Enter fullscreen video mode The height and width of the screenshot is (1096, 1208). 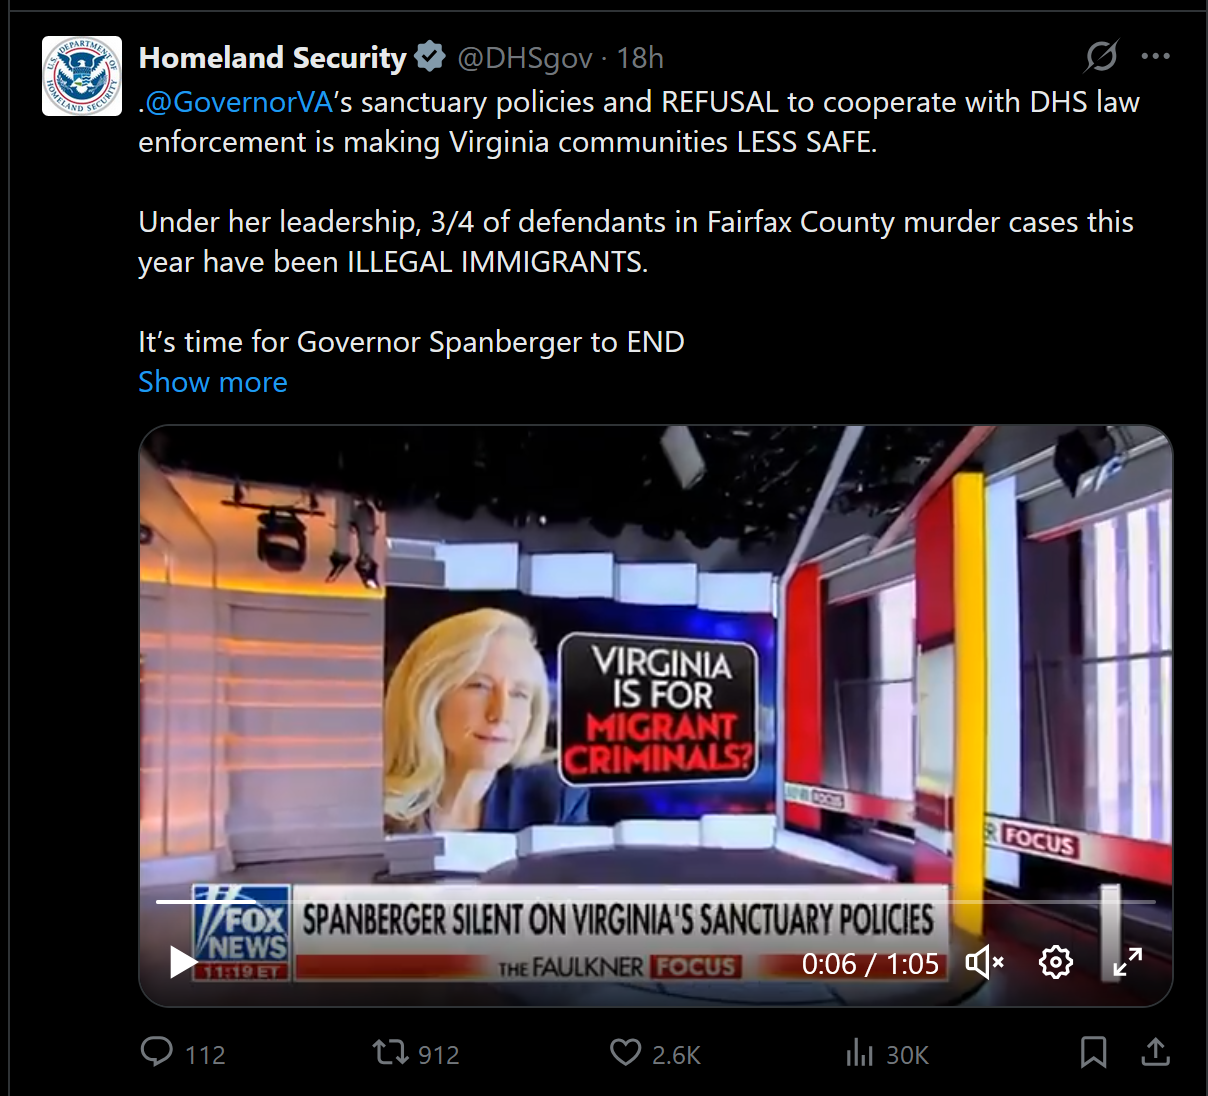(x=1128, y=962)
